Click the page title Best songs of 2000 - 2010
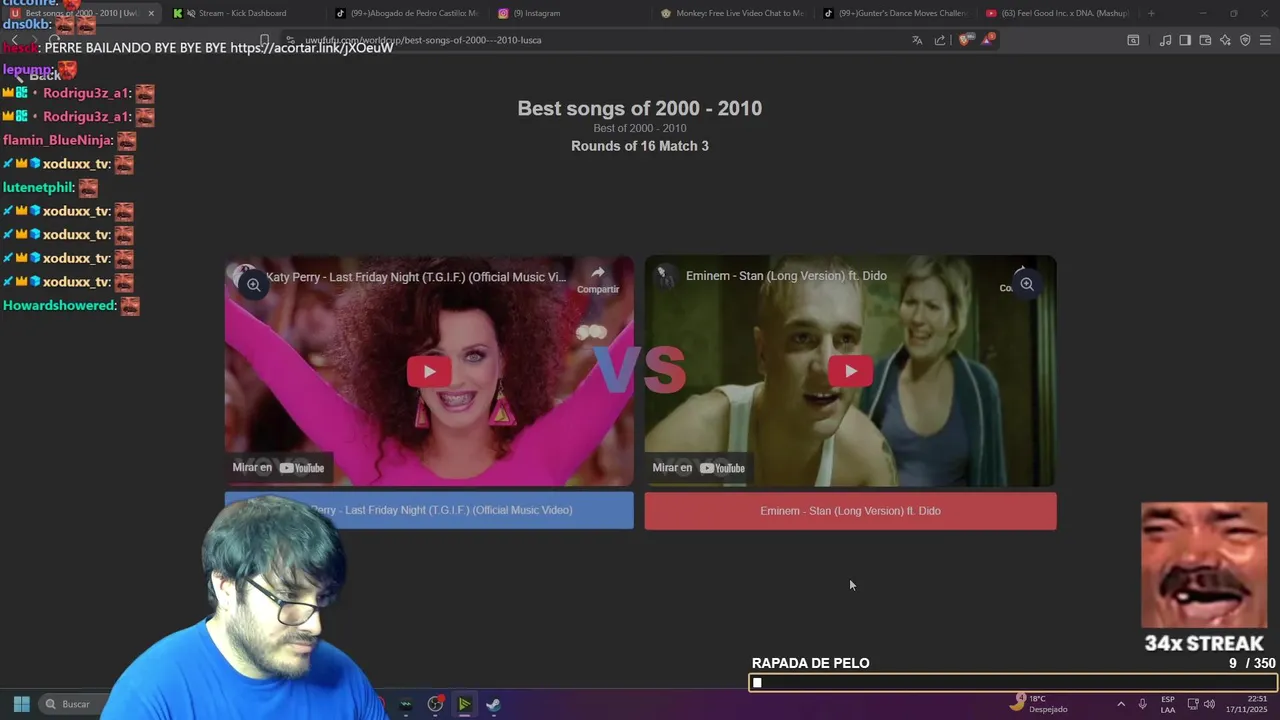Screen dimensions: 1280x720 [x=640, y=108]
